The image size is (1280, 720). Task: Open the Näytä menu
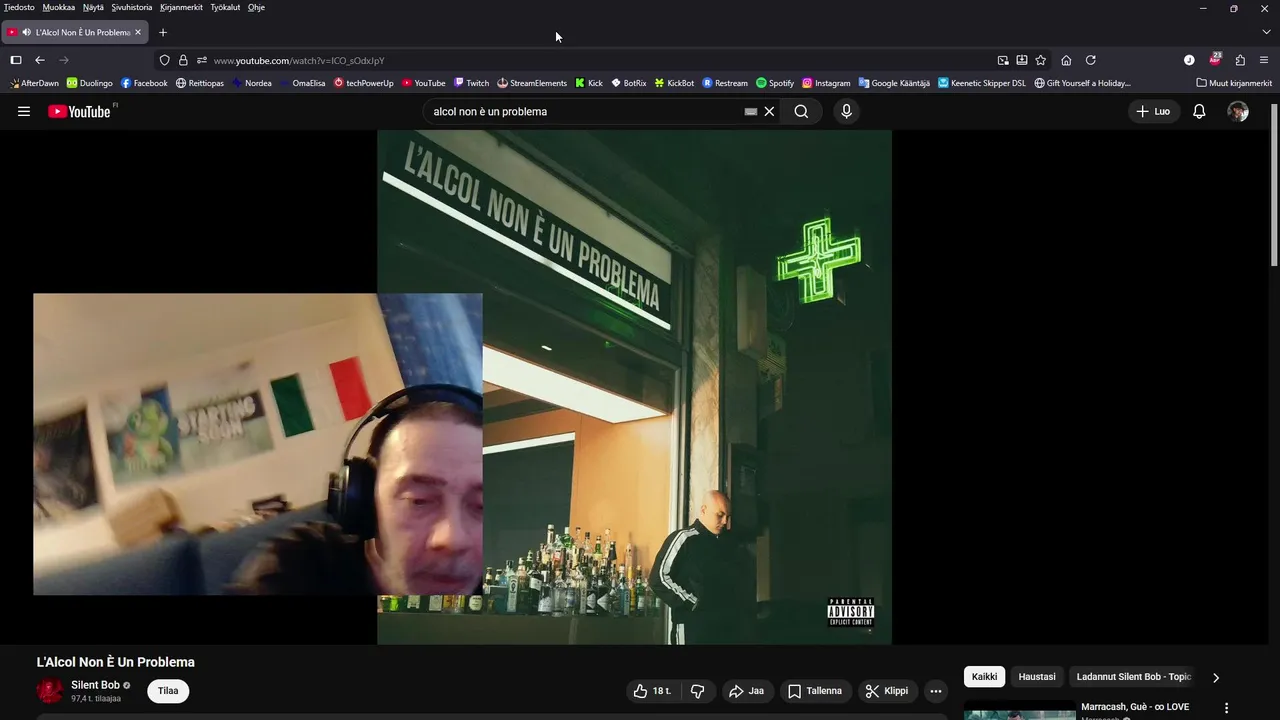pyautogui.click(x=93, y=7)
